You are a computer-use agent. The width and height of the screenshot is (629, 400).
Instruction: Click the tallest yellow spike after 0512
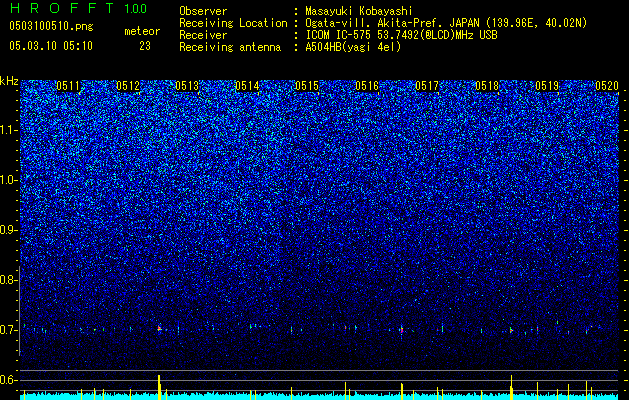click(159, 387)
